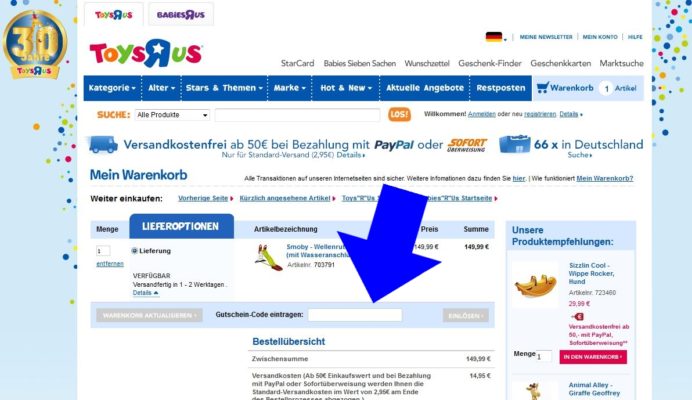The height and width of the screenshot is (400, 692).
Task: Open the Alle Produkte search dropdown
Action: [x=172, y=115]
